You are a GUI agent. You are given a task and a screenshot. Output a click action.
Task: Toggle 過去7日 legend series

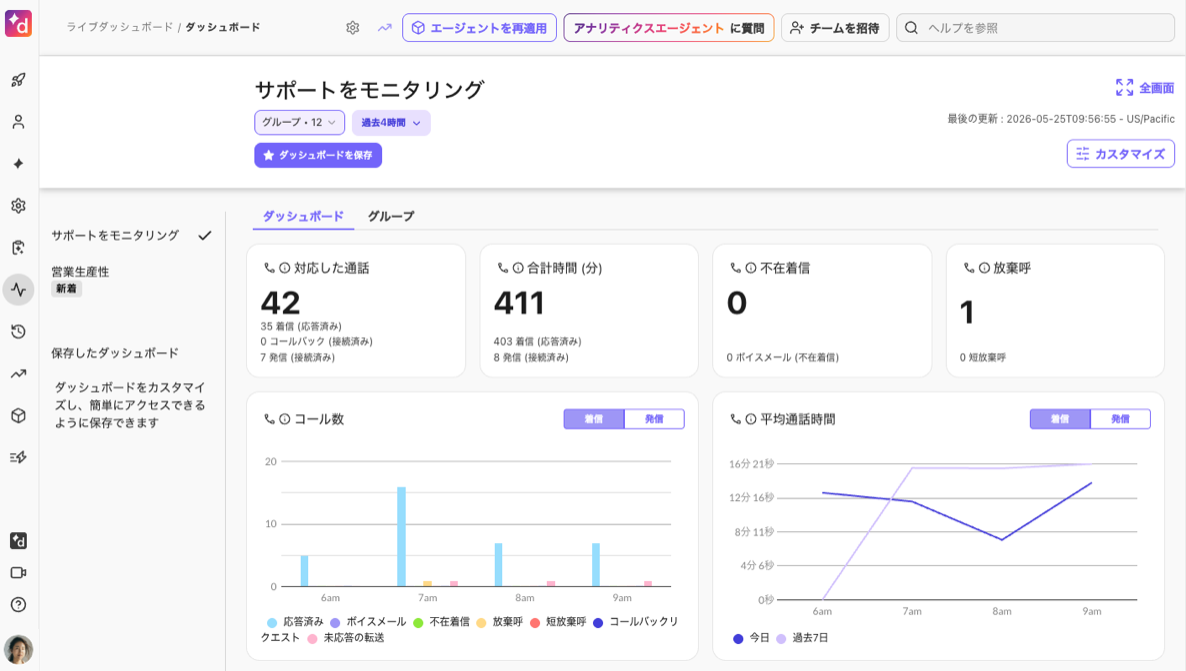point(803,638)
